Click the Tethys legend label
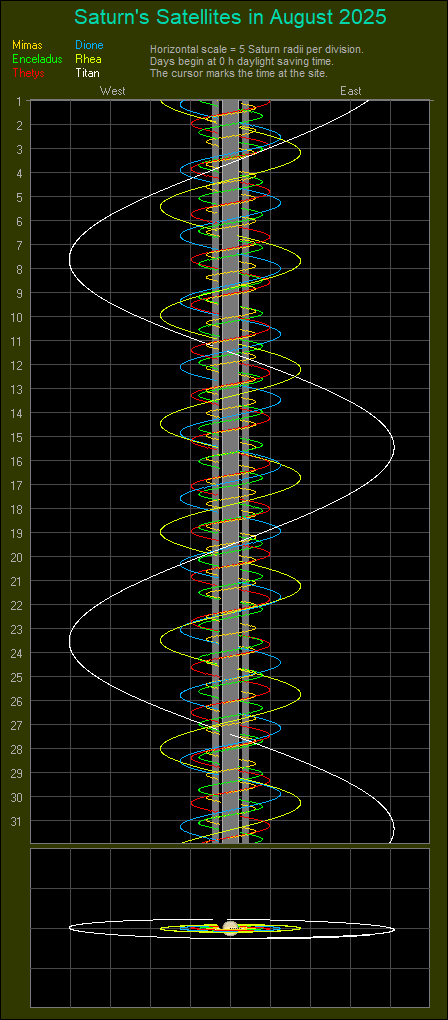The height and width of the screenshot is (1020, 448). click(28, 73)
